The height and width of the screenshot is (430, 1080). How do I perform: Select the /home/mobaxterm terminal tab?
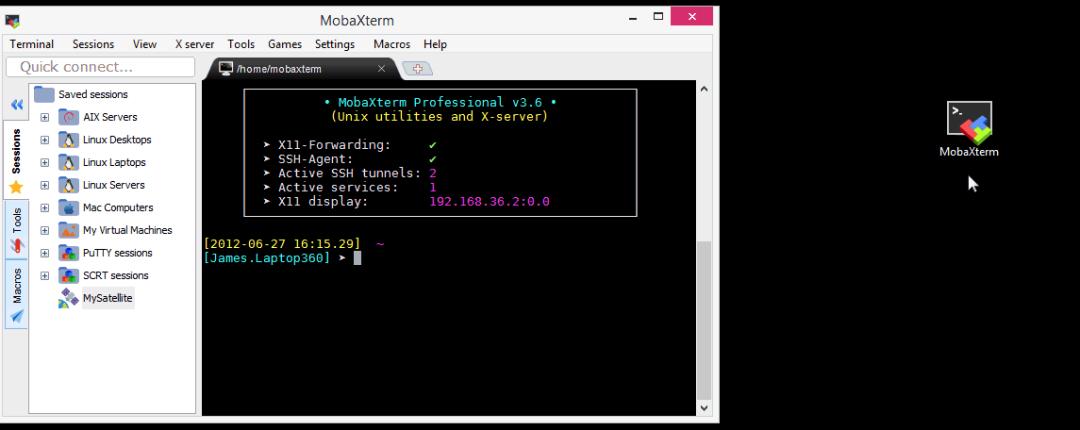(302, 69)
